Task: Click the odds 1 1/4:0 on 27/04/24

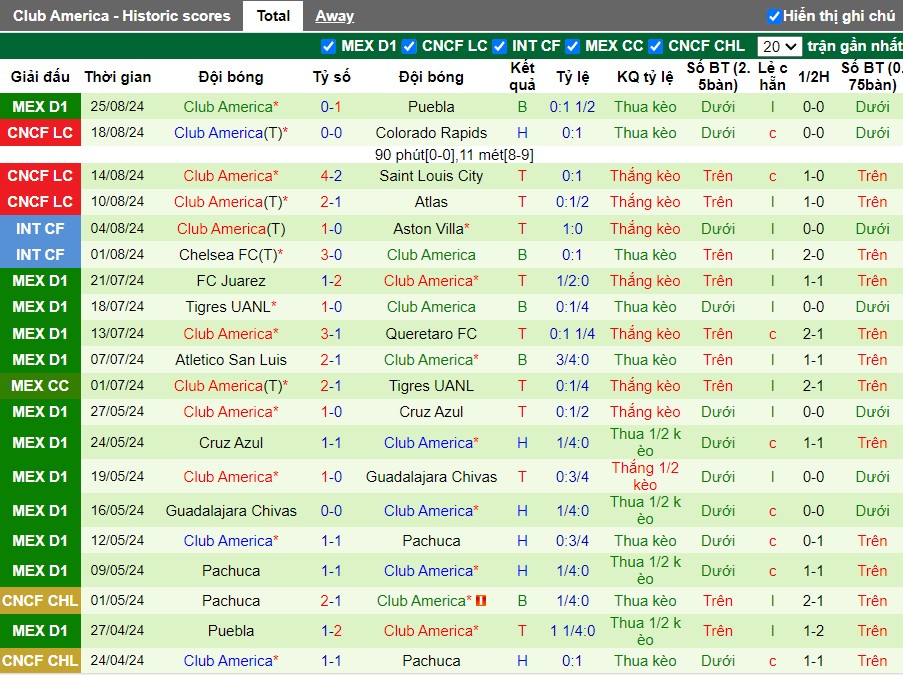Action: (572, 631)
